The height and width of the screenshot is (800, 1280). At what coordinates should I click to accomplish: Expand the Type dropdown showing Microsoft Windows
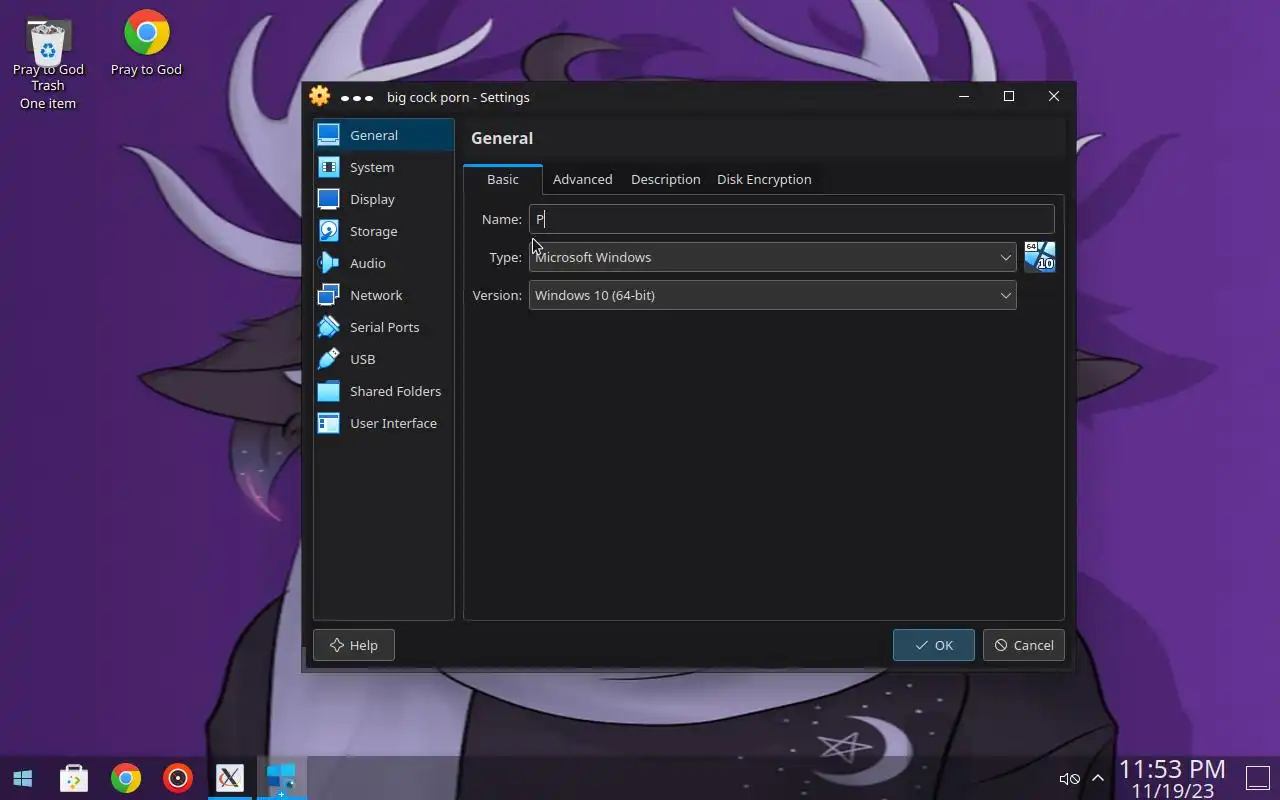[x=773, y=257]
